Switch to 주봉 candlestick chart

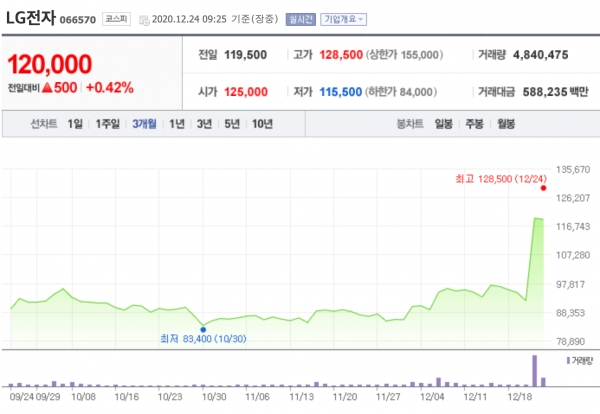[474, 124]
